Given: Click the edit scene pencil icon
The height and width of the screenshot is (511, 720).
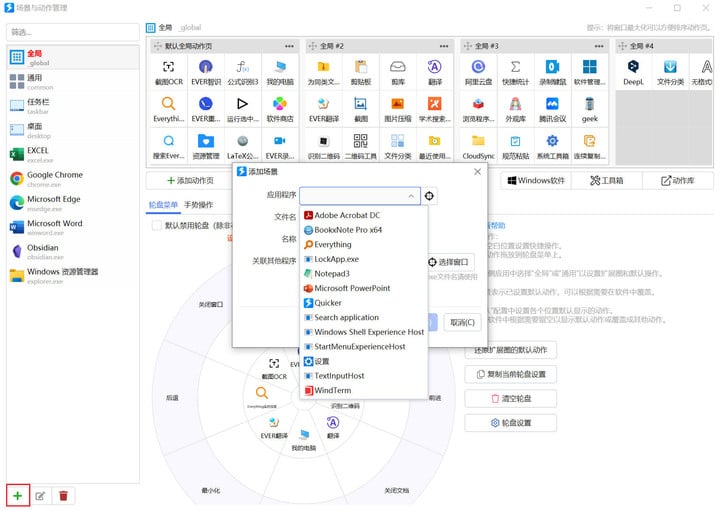Looking at the screenshot, I should click(x=40, y=495).
